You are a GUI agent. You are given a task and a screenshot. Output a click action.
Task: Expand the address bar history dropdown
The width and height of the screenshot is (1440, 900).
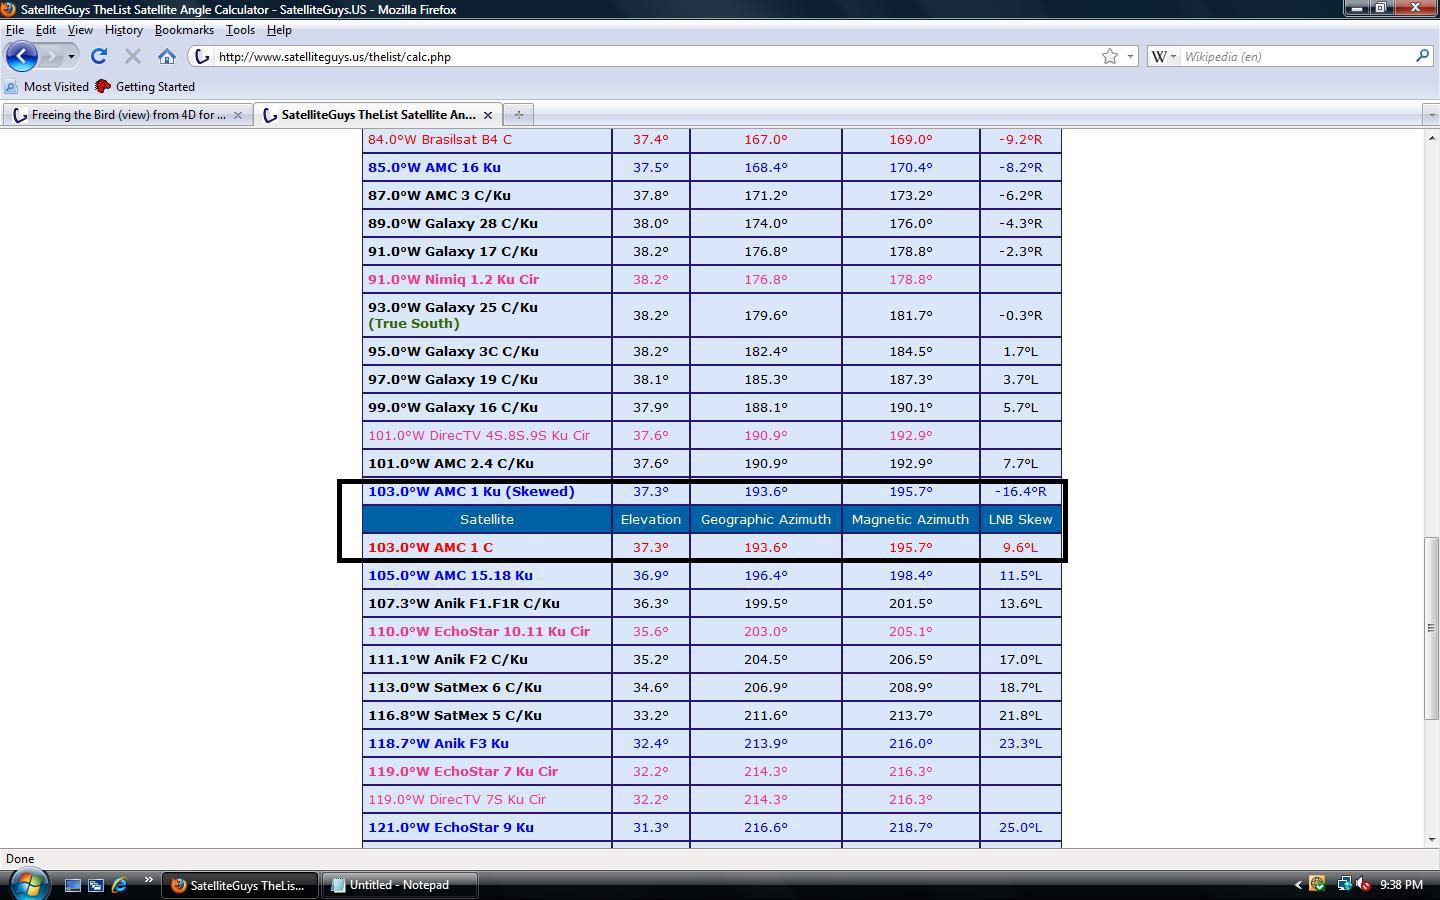point(1130,57)
